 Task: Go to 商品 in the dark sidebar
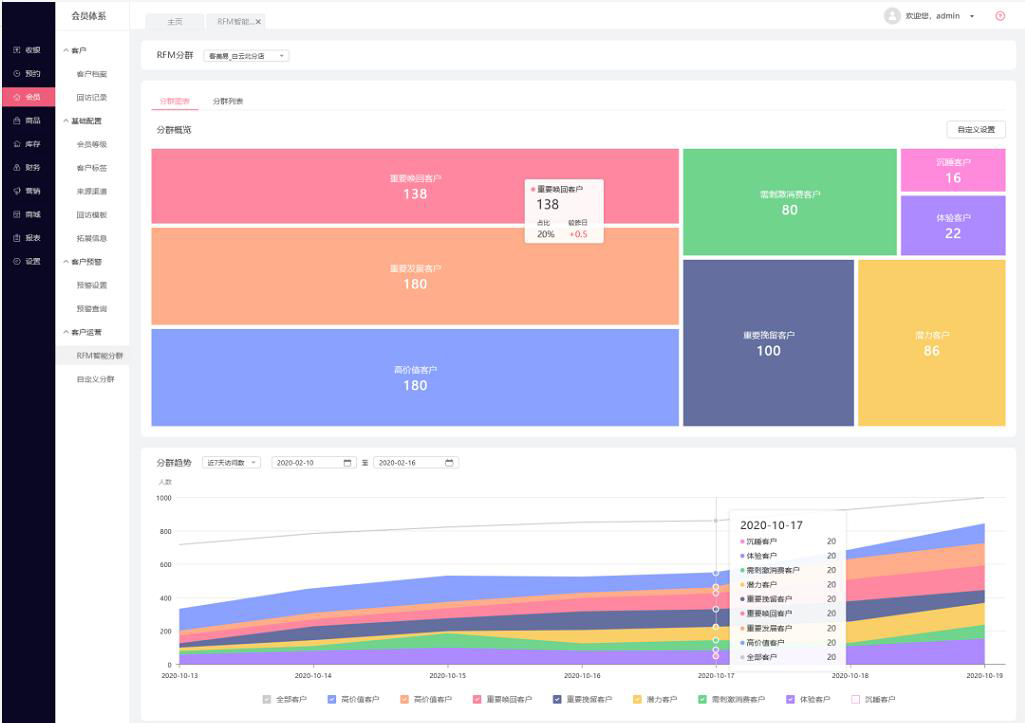27,120
